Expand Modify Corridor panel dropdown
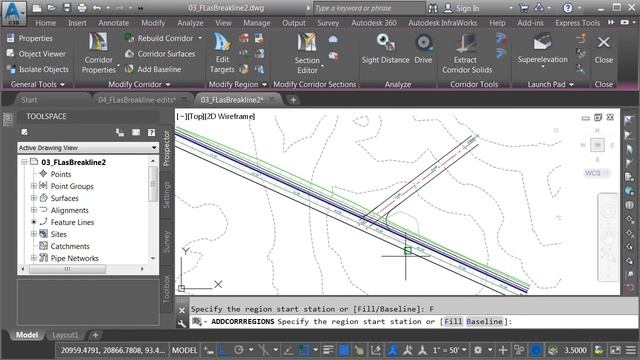Viewport: 640px width, 360px height. (x=139, y=84)
